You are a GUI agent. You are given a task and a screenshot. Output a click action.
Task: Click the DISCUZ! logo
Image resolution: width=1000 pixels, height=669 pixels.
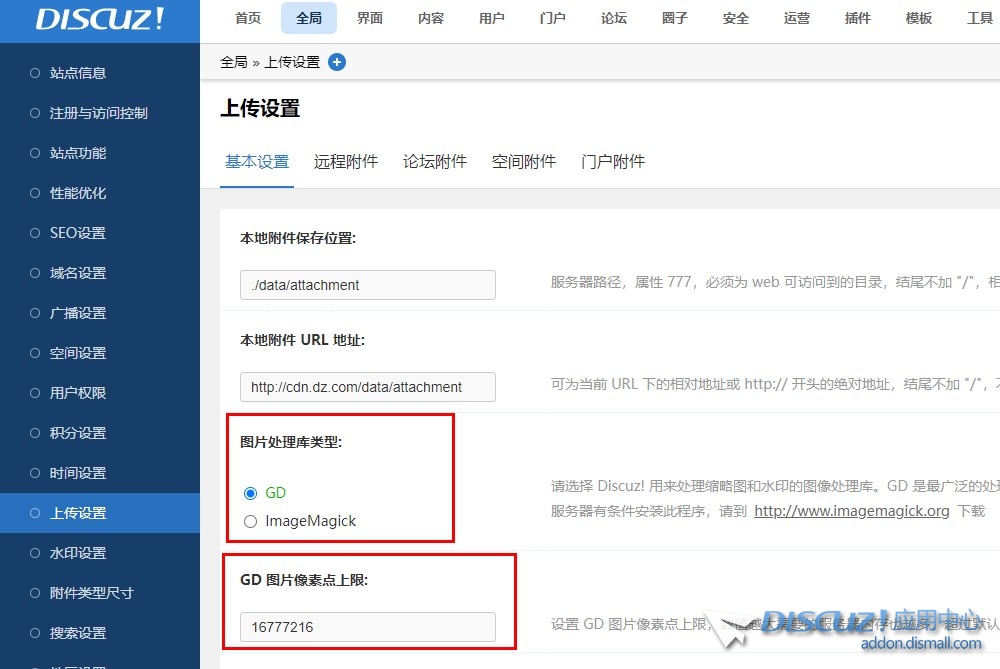[100, 19]
